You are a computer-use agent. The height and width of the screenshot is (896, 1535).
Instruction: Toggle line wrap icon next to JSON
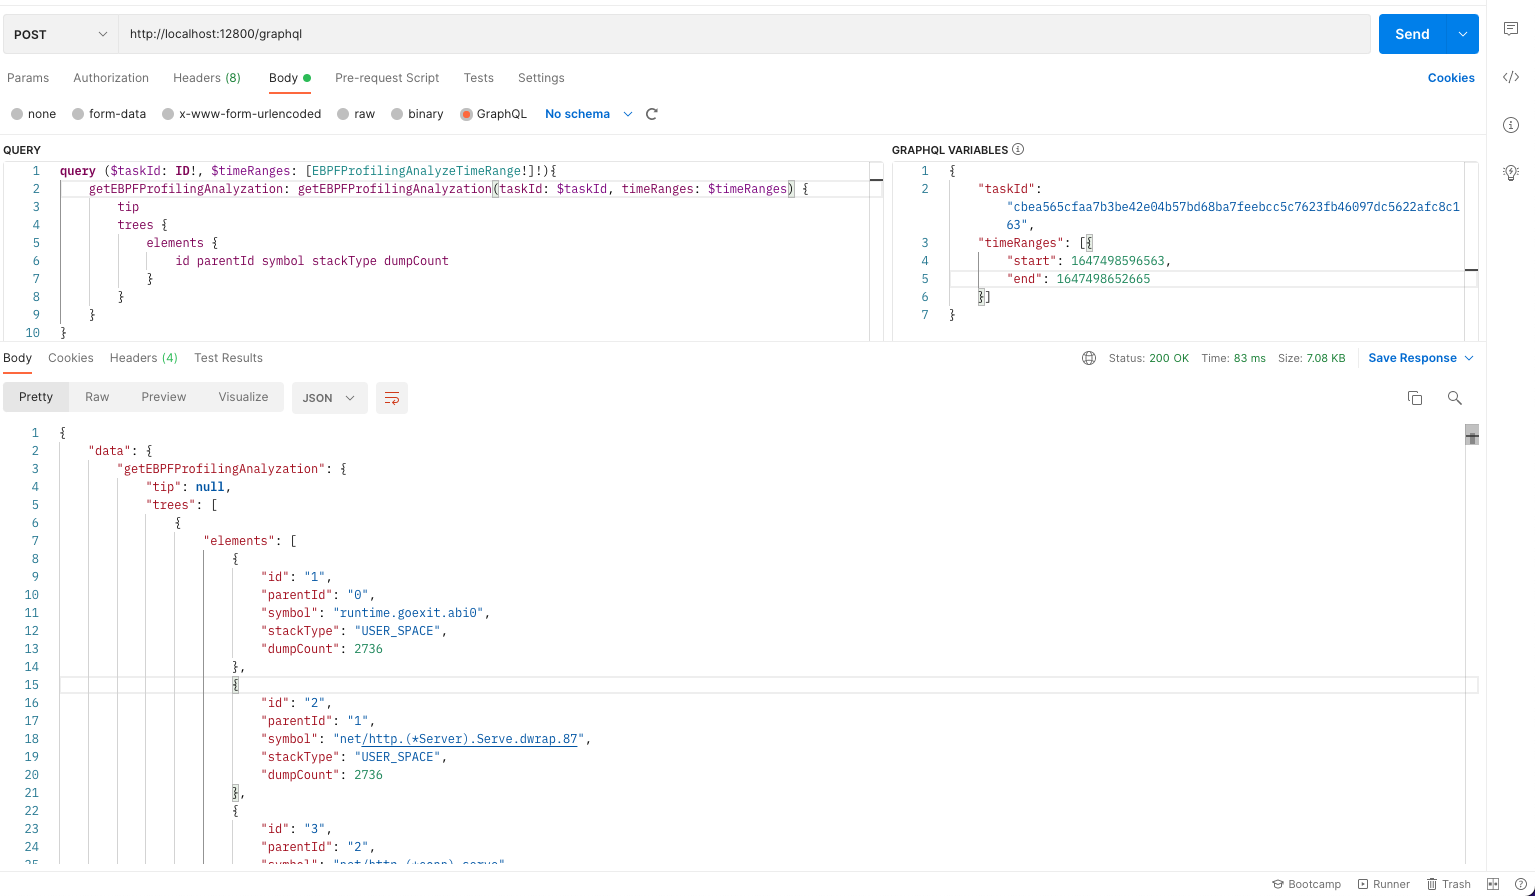pyautogui.click(x=392, y=398)
